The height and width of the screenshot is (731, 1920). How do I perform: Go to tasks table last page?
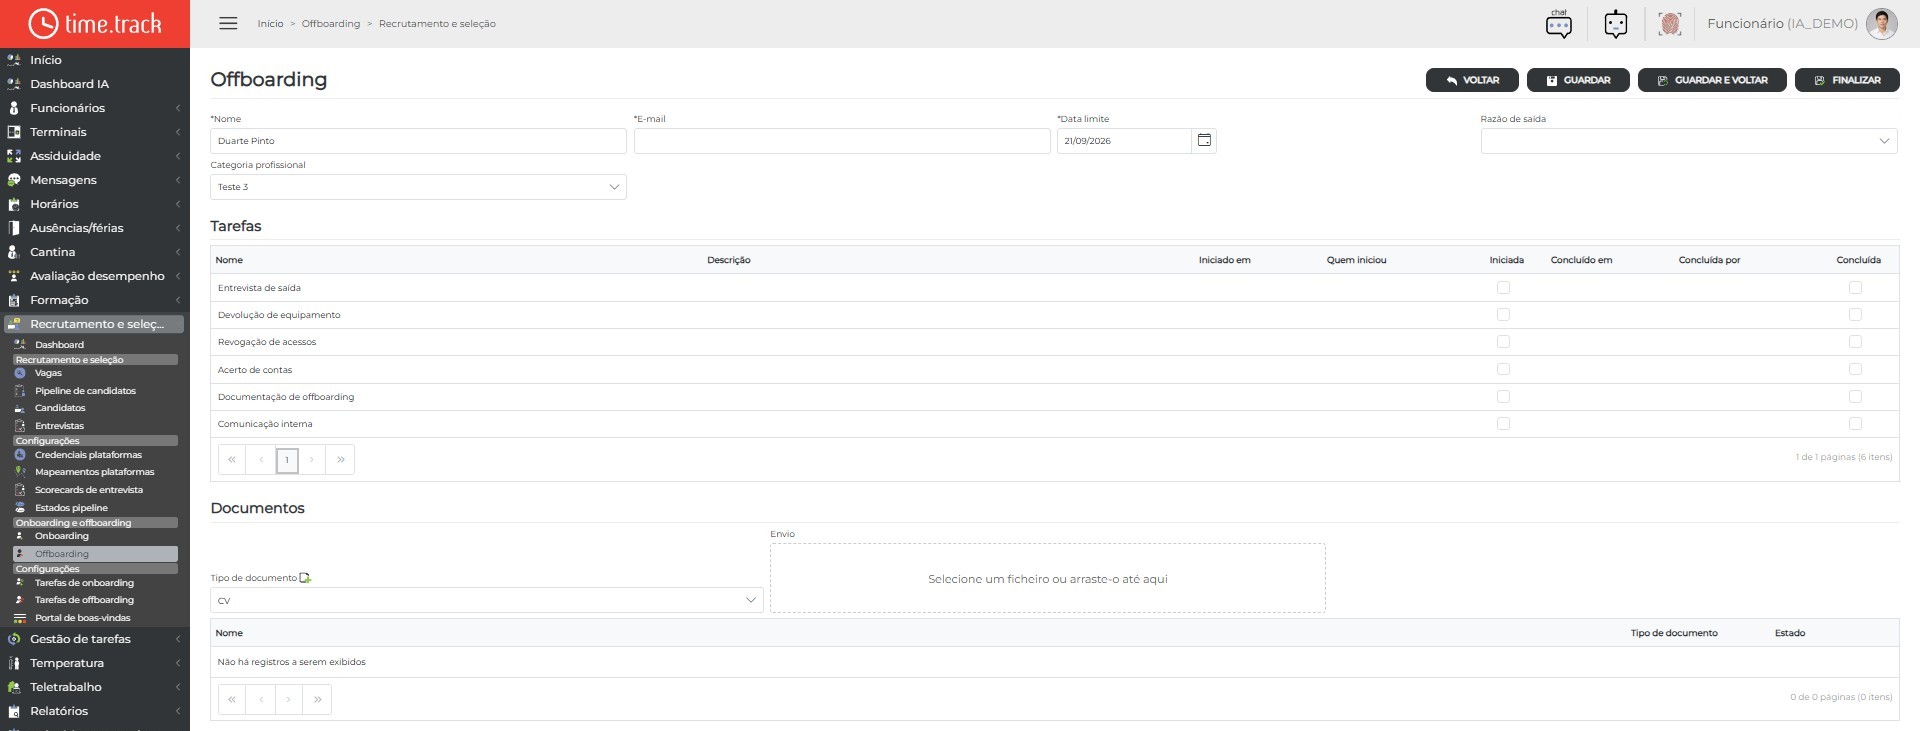point(341,460)
